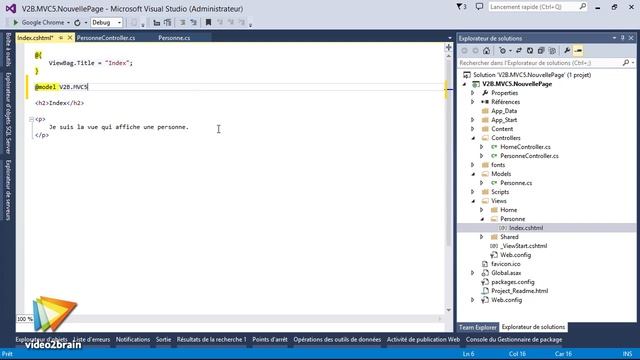The width and height of the screenshot is (640, 360).
Task: Collapse the V2B.MVC5.NouvellePage project node
Action: pyautogui.click(x=464, y=84)
